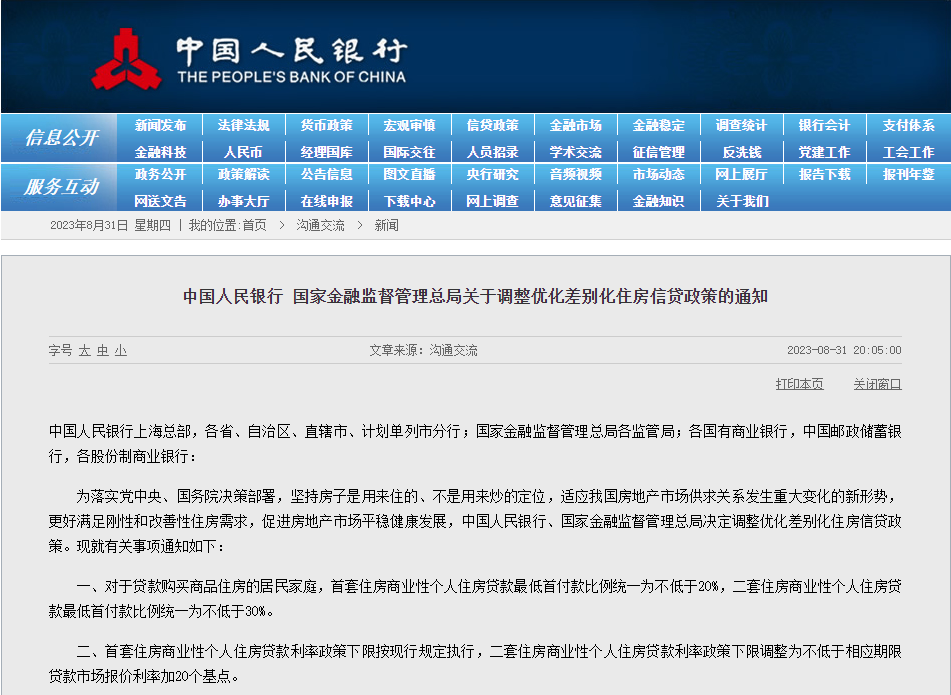Click 信息公开 section header
This screenshot has width=951, height=695.
pyautogui.click(x=62, y=138)
